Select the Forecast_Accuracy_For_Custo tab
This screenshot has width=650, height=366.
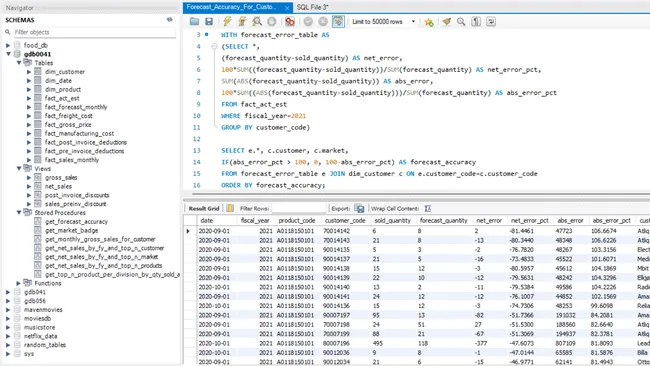(x=231, y=7)
